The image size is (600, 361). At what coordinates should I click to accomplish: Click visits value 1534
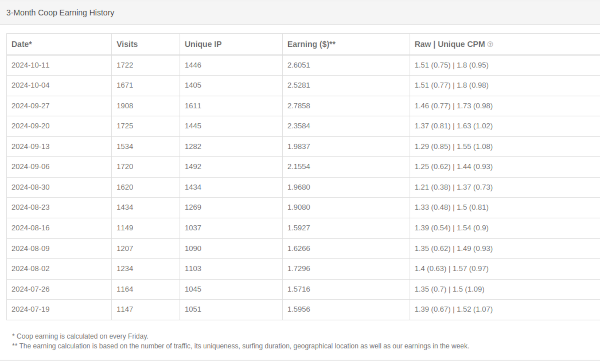click(125, 147)
